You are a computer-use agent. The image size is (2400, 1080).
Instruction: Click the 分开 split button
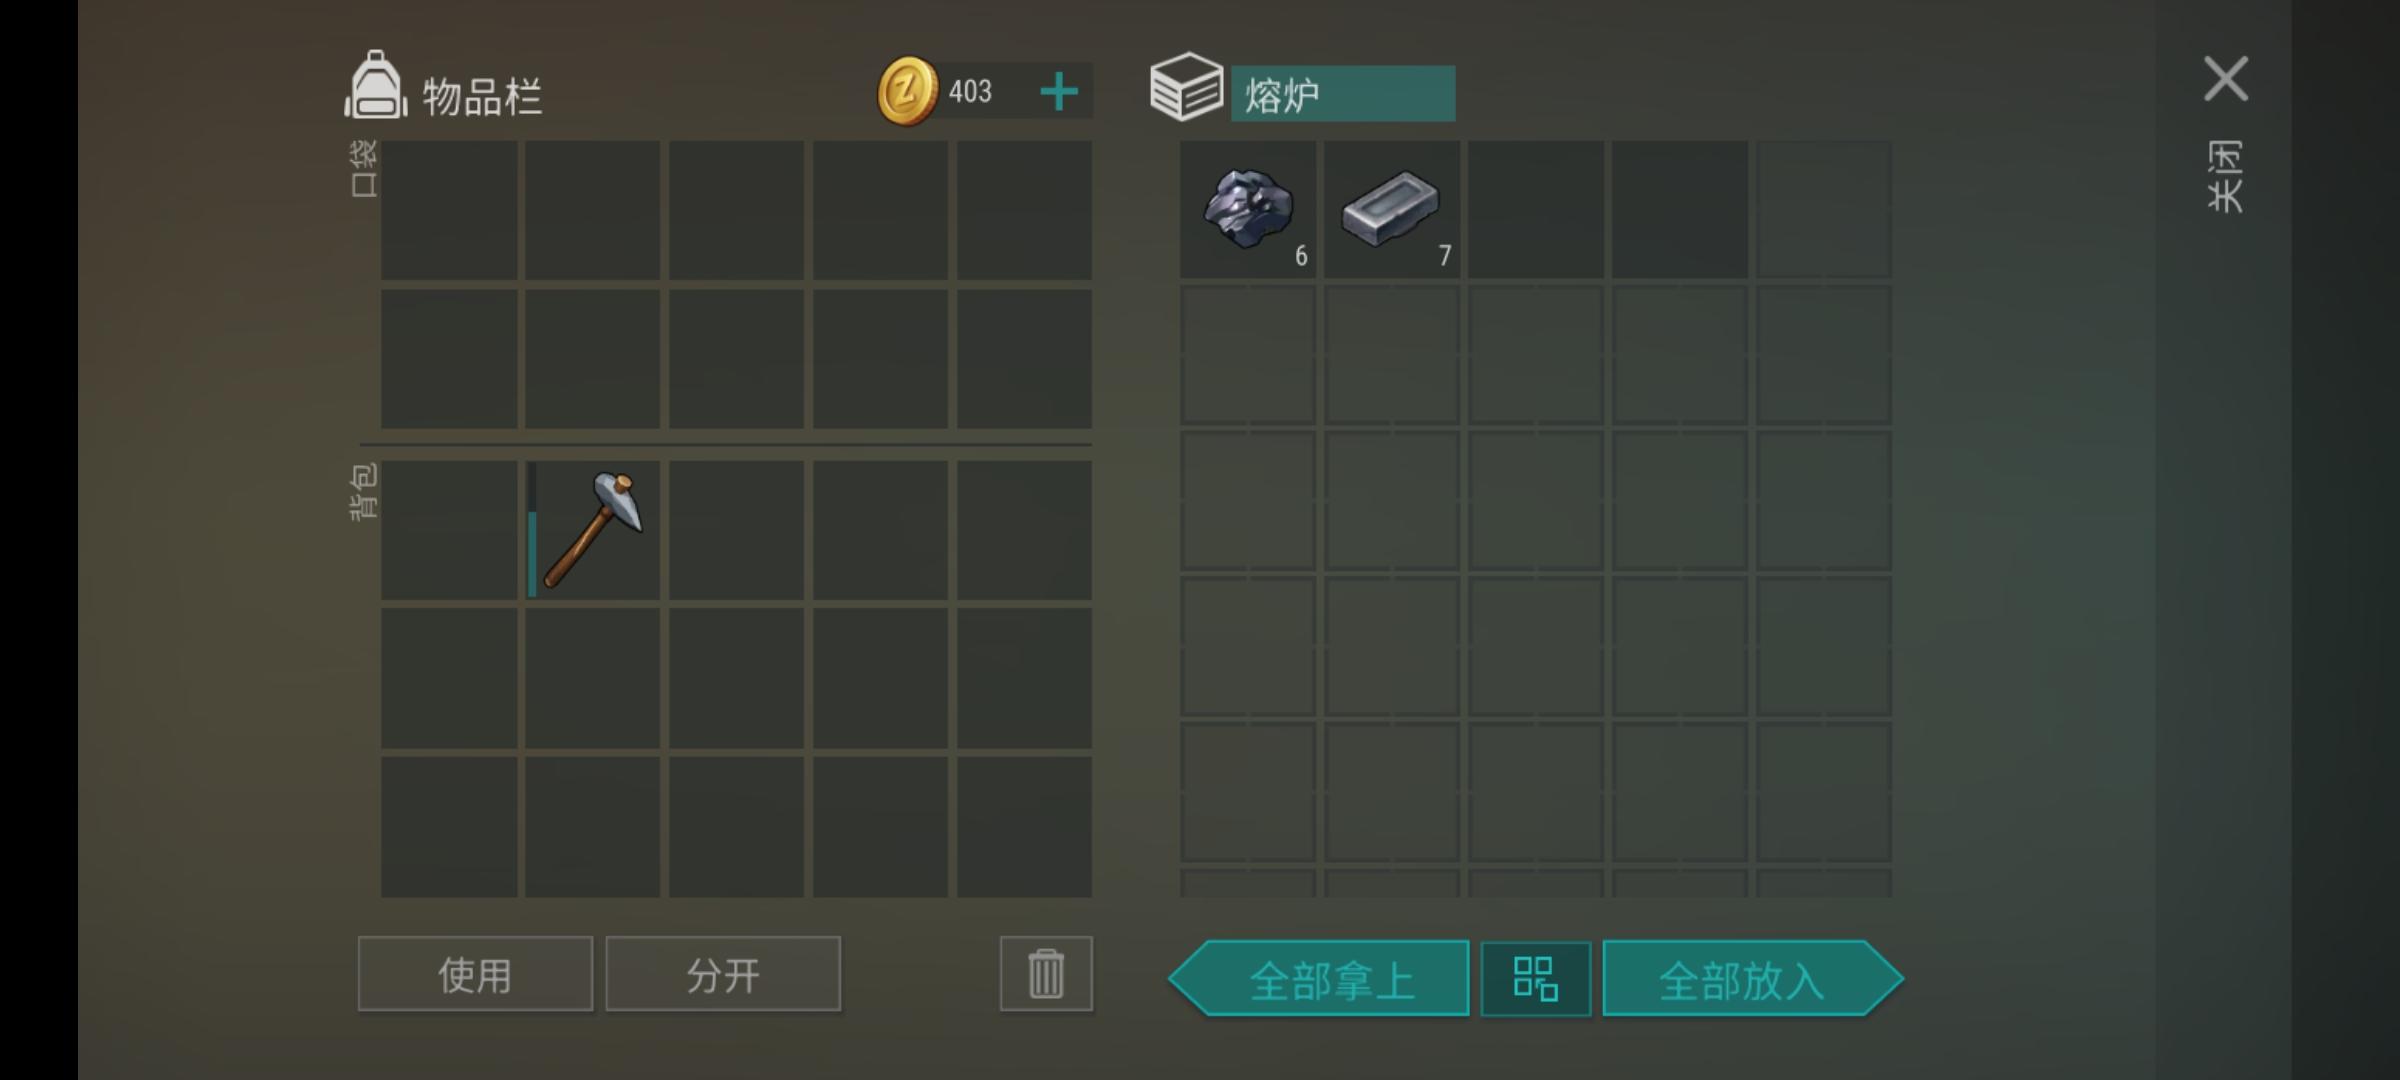(x=723, y=973)
